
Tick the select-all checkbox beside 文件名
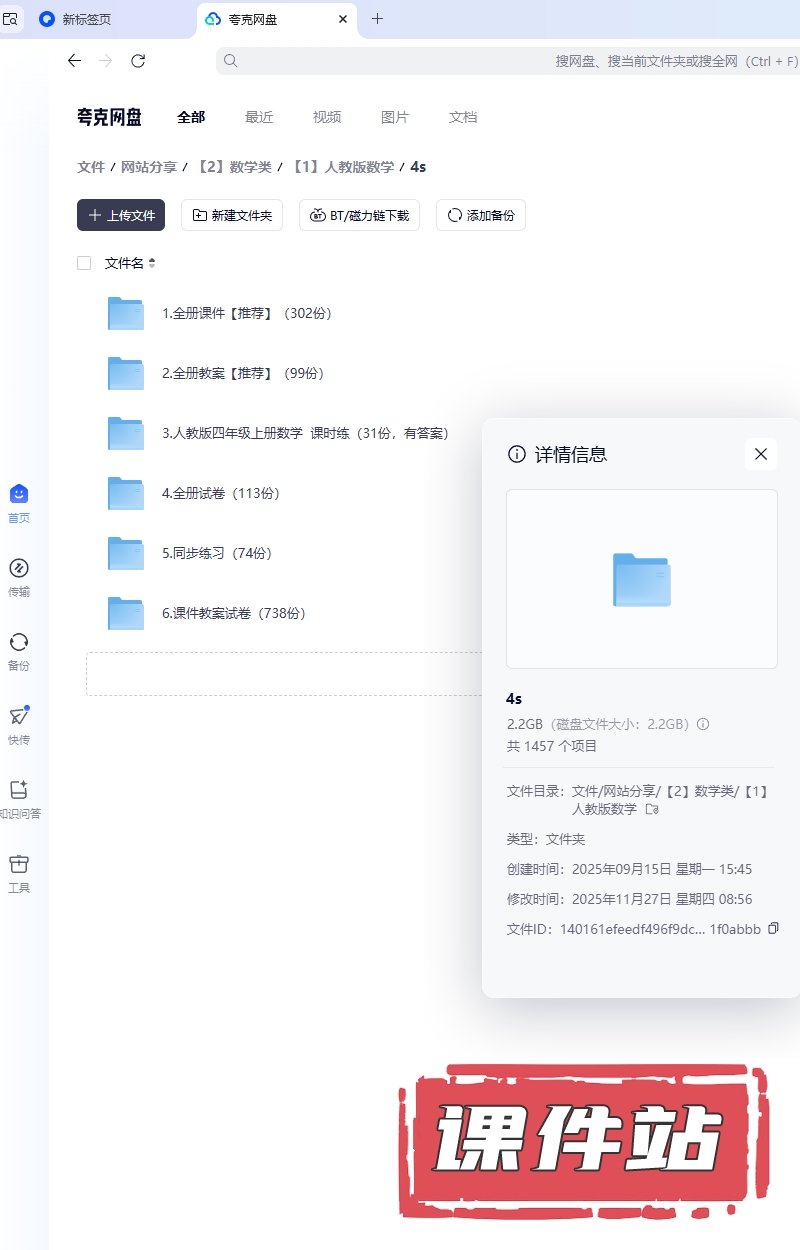click(84, 263)
